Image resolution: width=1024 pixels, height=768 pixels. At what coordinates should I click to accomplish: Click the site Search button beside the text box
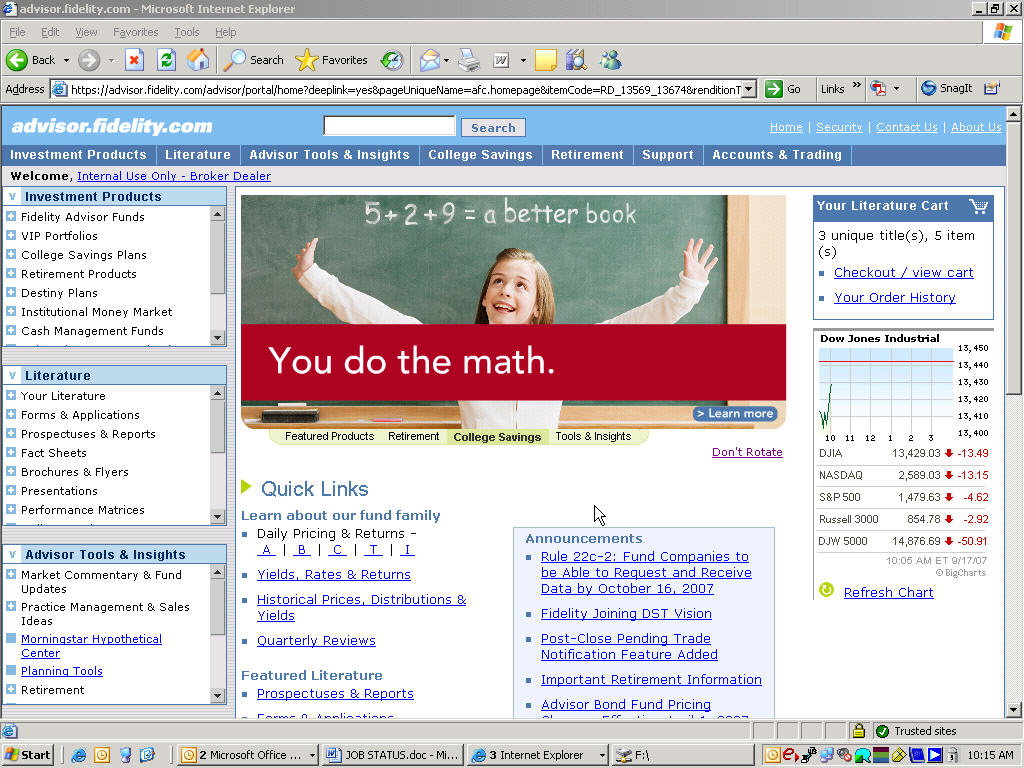click(x=493, y=128)
